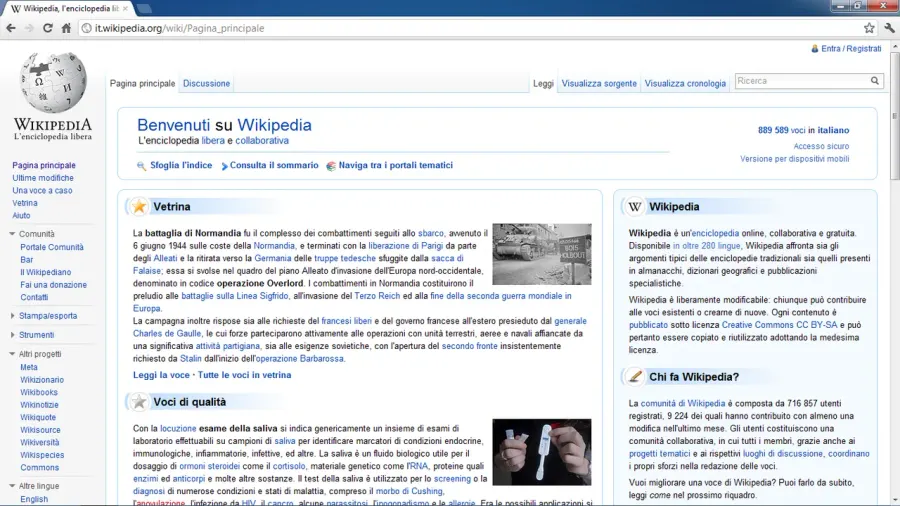The height and width of the screenshot is (506, 900).
Task: Bookmark page with star icon
Action: pos(869,28)
